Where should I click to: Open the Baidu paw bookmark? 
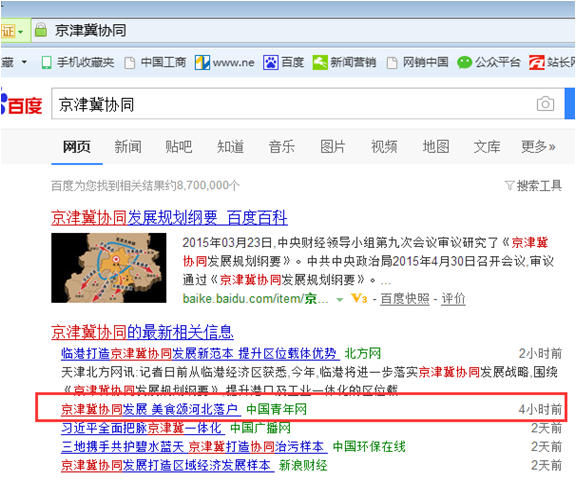270,62
